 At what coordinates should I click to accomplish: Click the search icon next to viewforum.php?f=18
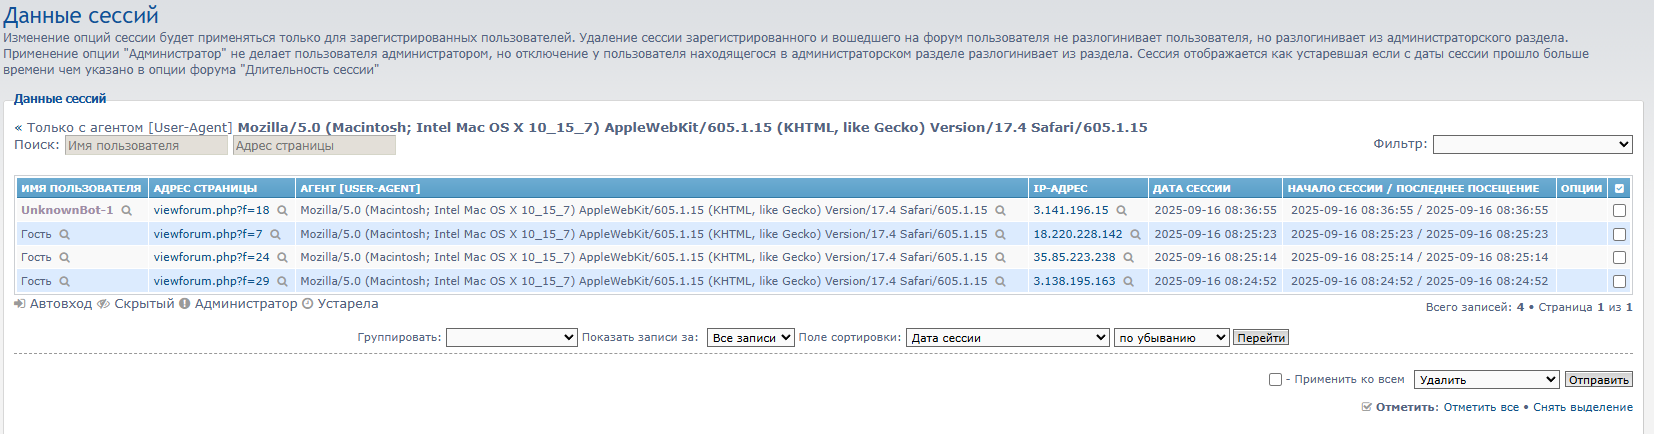(x=283, y=211)
